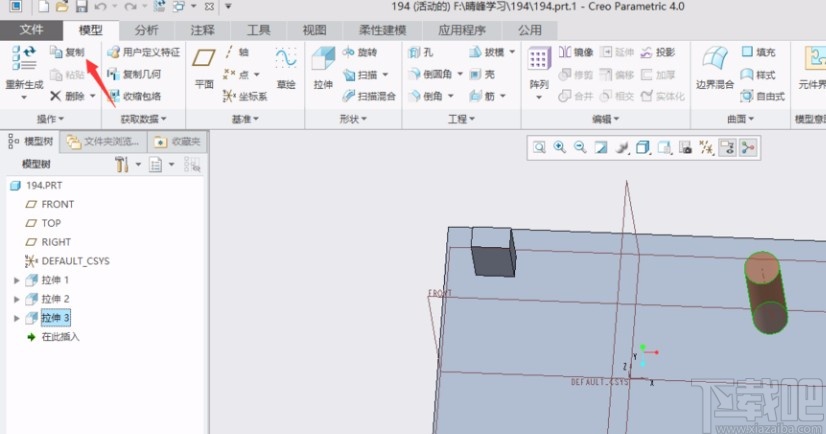Image resolution: width=826 pixels, height=434 pixels.
Task: Toggle spin center in graphics toolbar
Action: point(748,147)
